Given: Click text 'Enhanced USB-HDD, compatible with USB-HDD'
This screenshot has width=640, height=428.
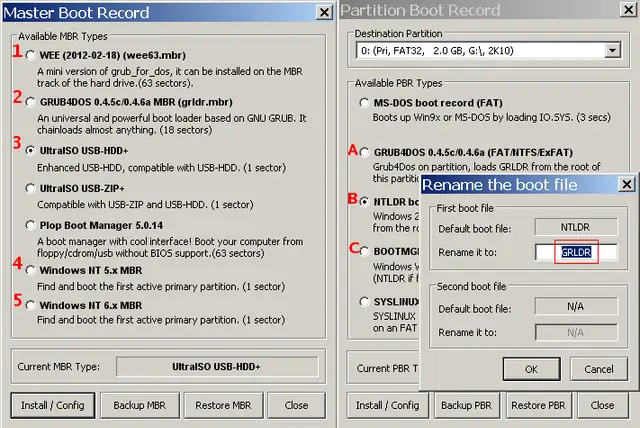Looking at the screenshot, I should tap(138, 168).
